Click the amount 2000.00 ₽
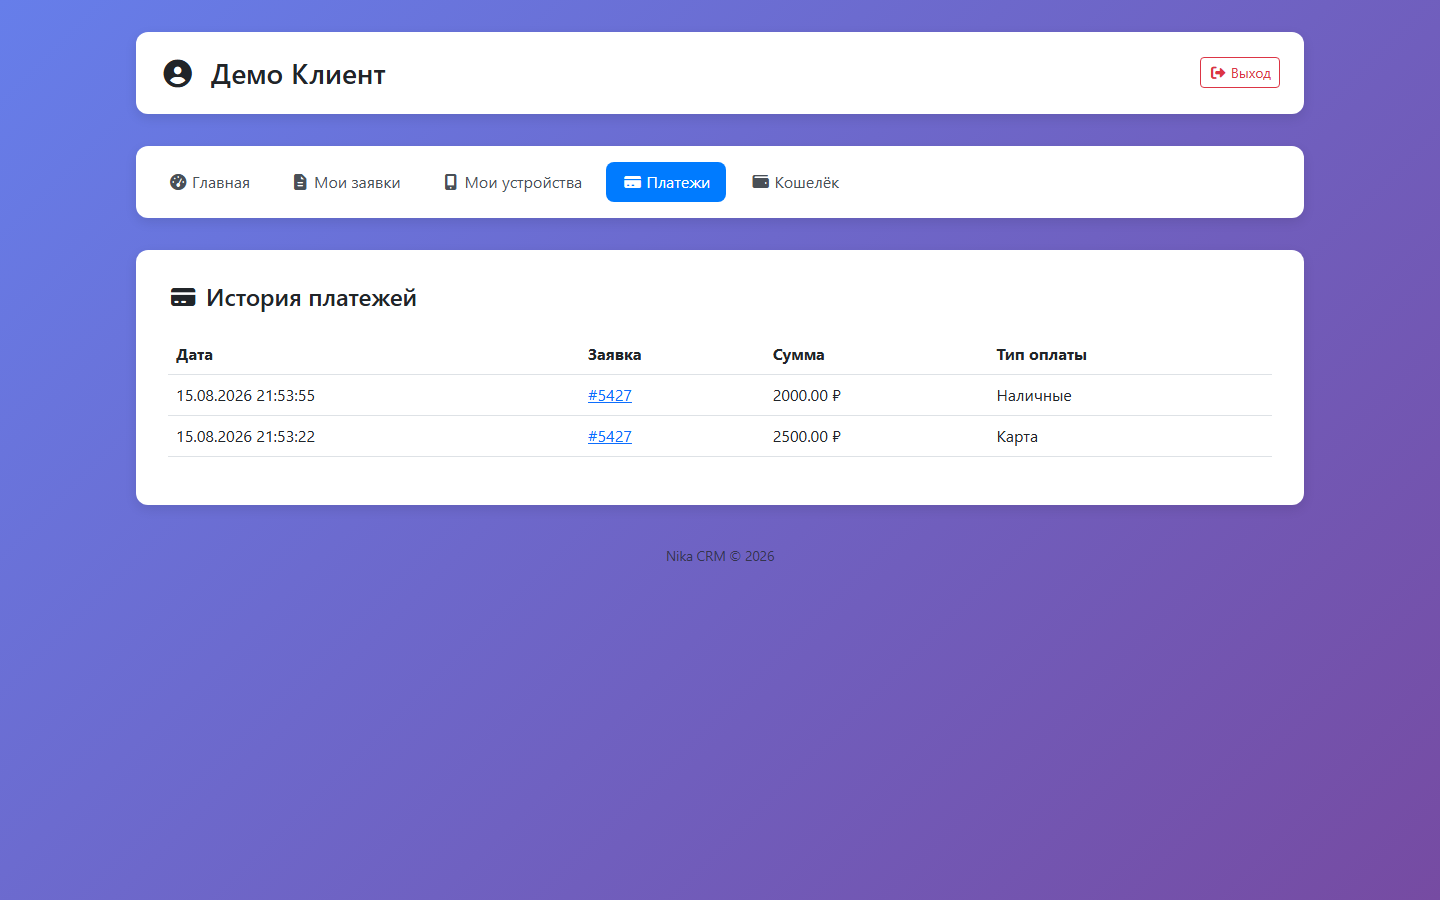Viewport: 1440px width, 900px height. [x=807, y=395]
